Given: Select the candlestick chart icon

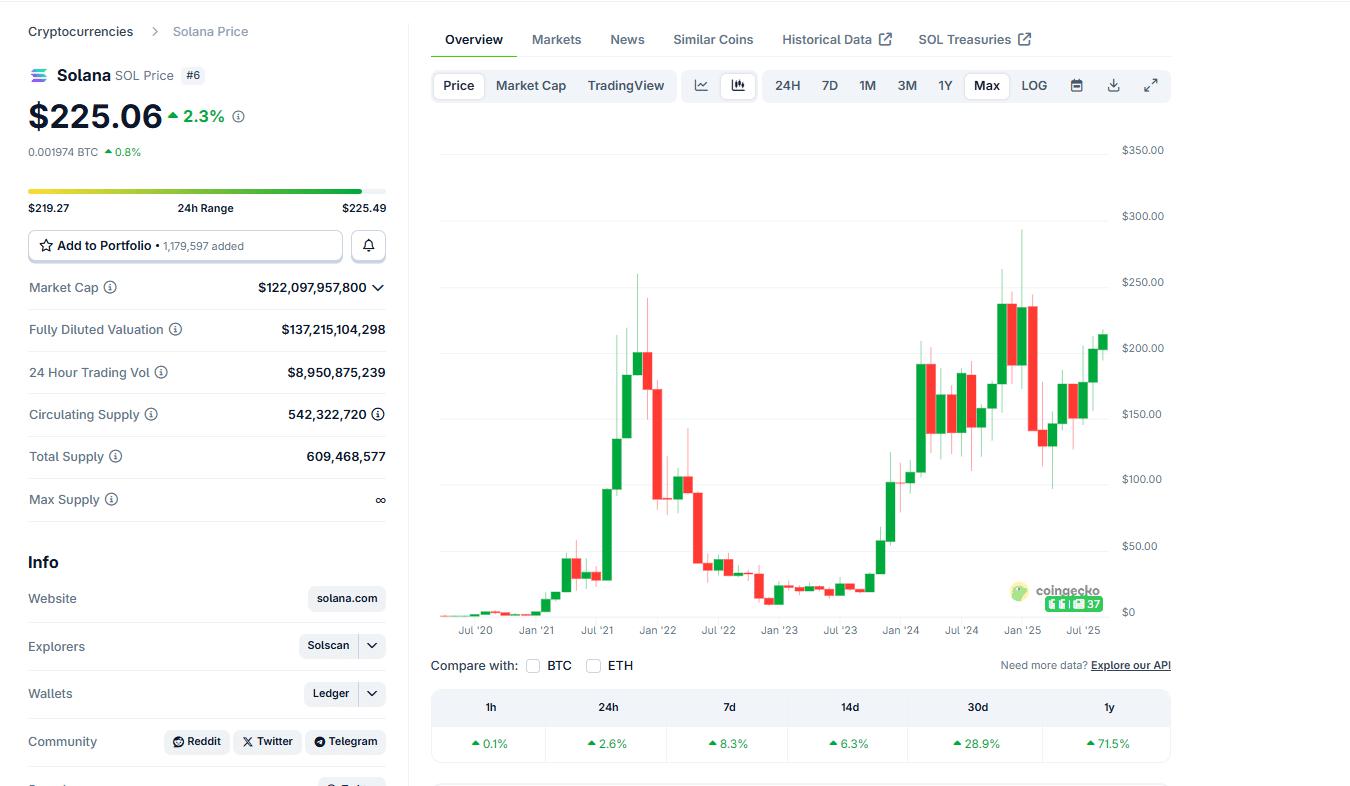Looking at the screenshot, I should tap(738, 86).
